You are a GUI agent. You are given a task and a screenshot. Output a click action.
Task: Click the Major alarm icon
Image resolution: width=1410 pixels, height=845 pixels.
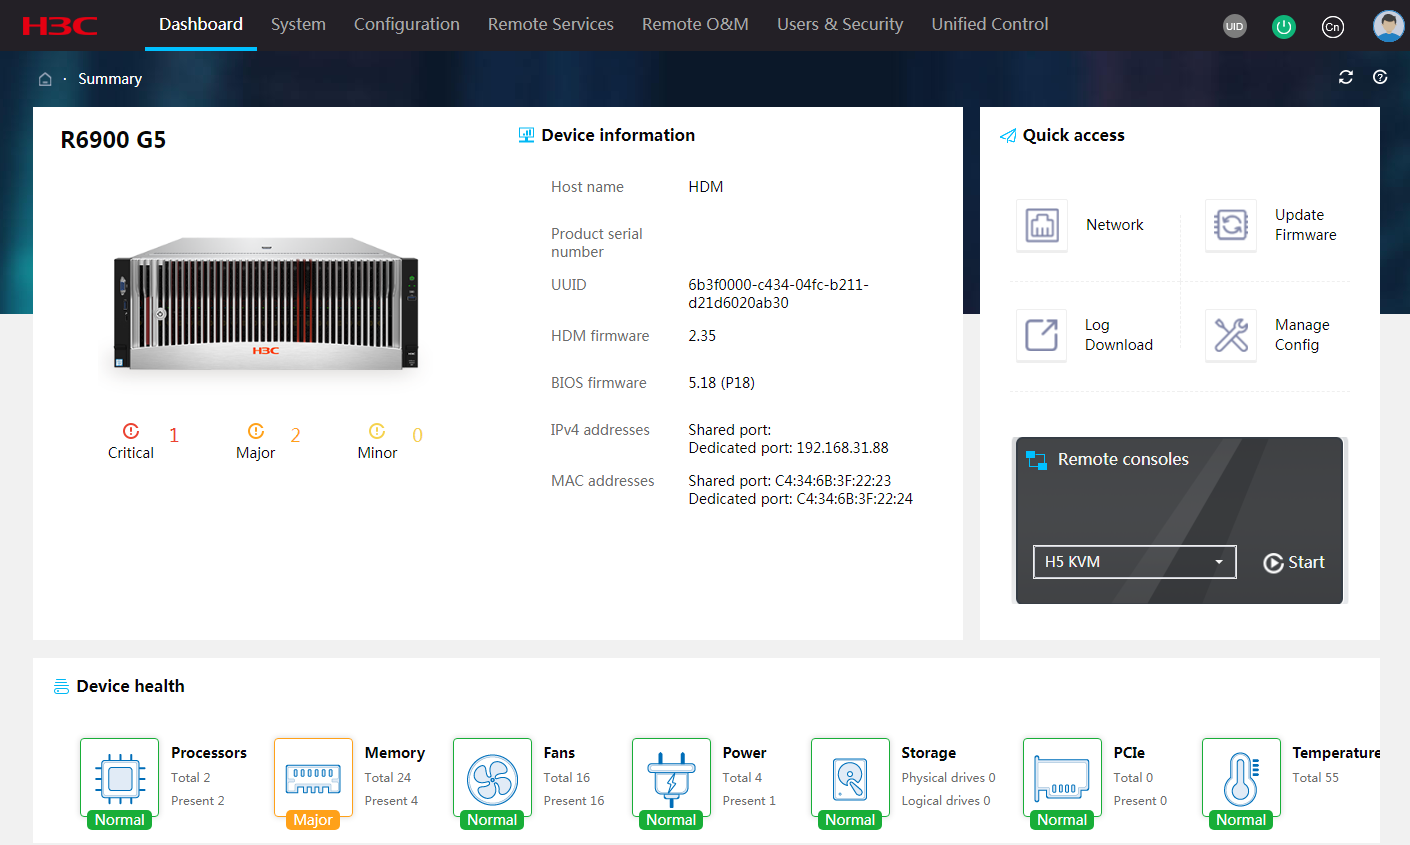click(x=256, y=431)
